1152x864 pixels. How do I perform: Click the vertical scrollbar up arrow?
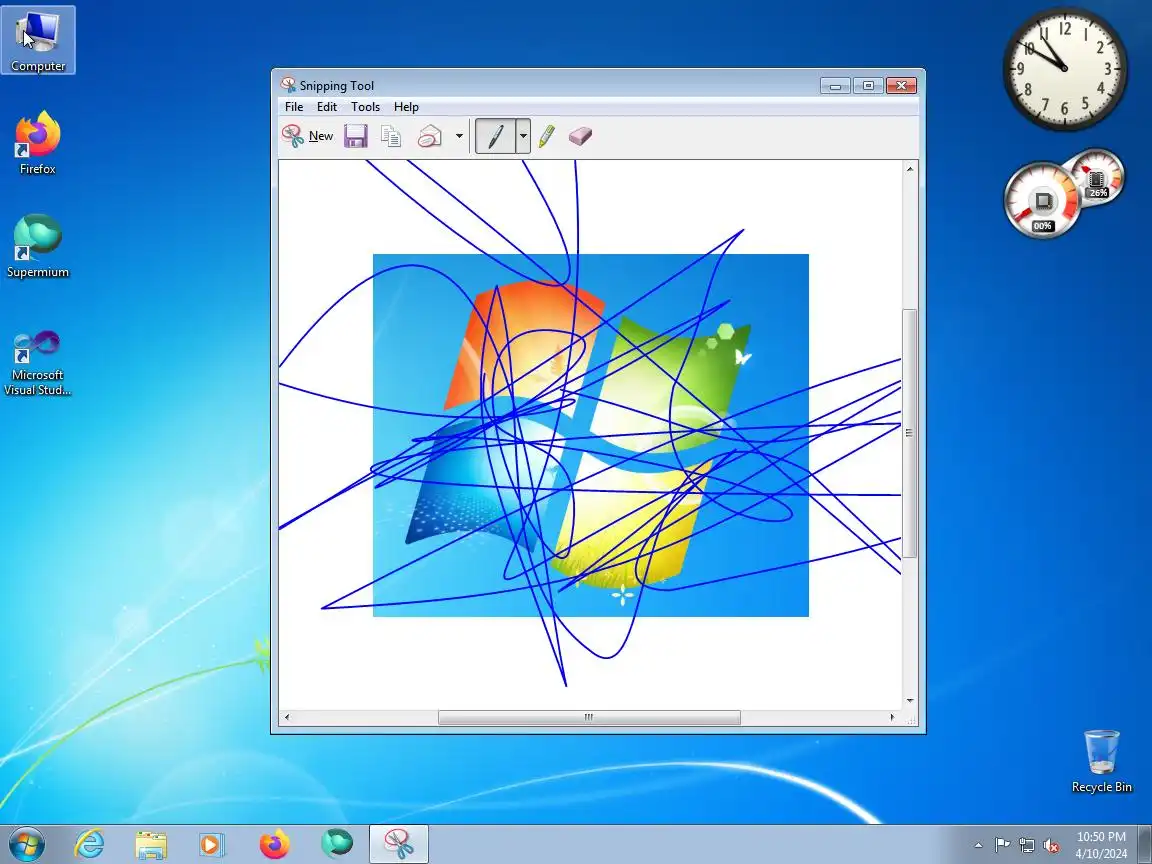tap(910, 169)
